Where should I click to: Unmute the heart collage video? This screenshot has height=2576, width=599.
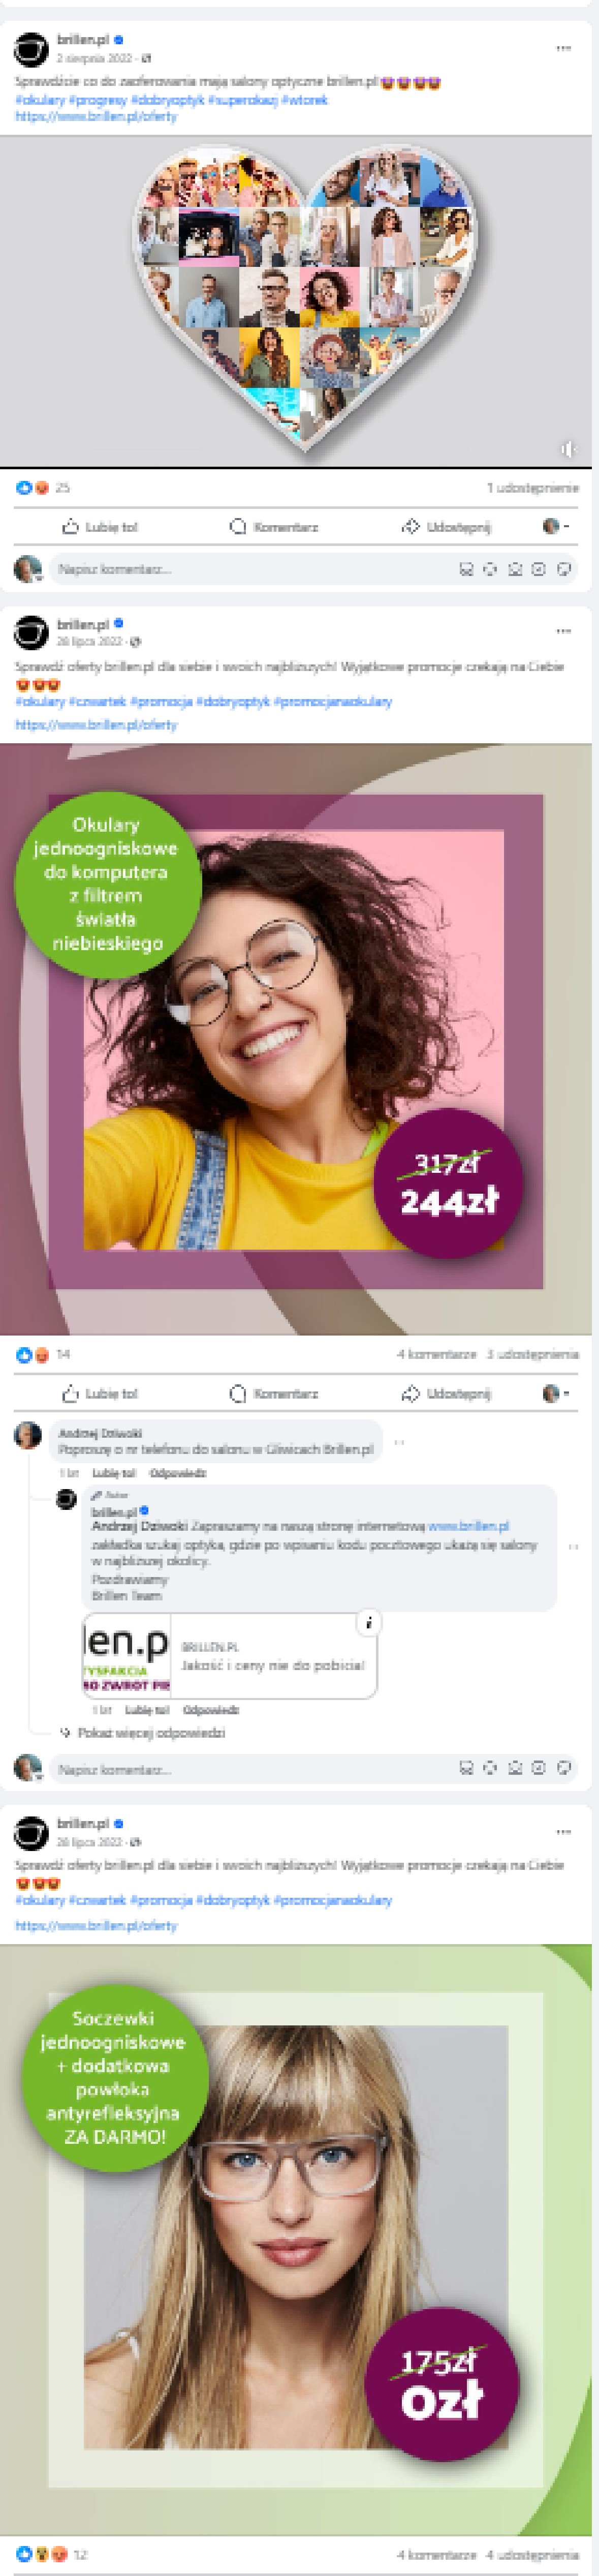[568, 449]
